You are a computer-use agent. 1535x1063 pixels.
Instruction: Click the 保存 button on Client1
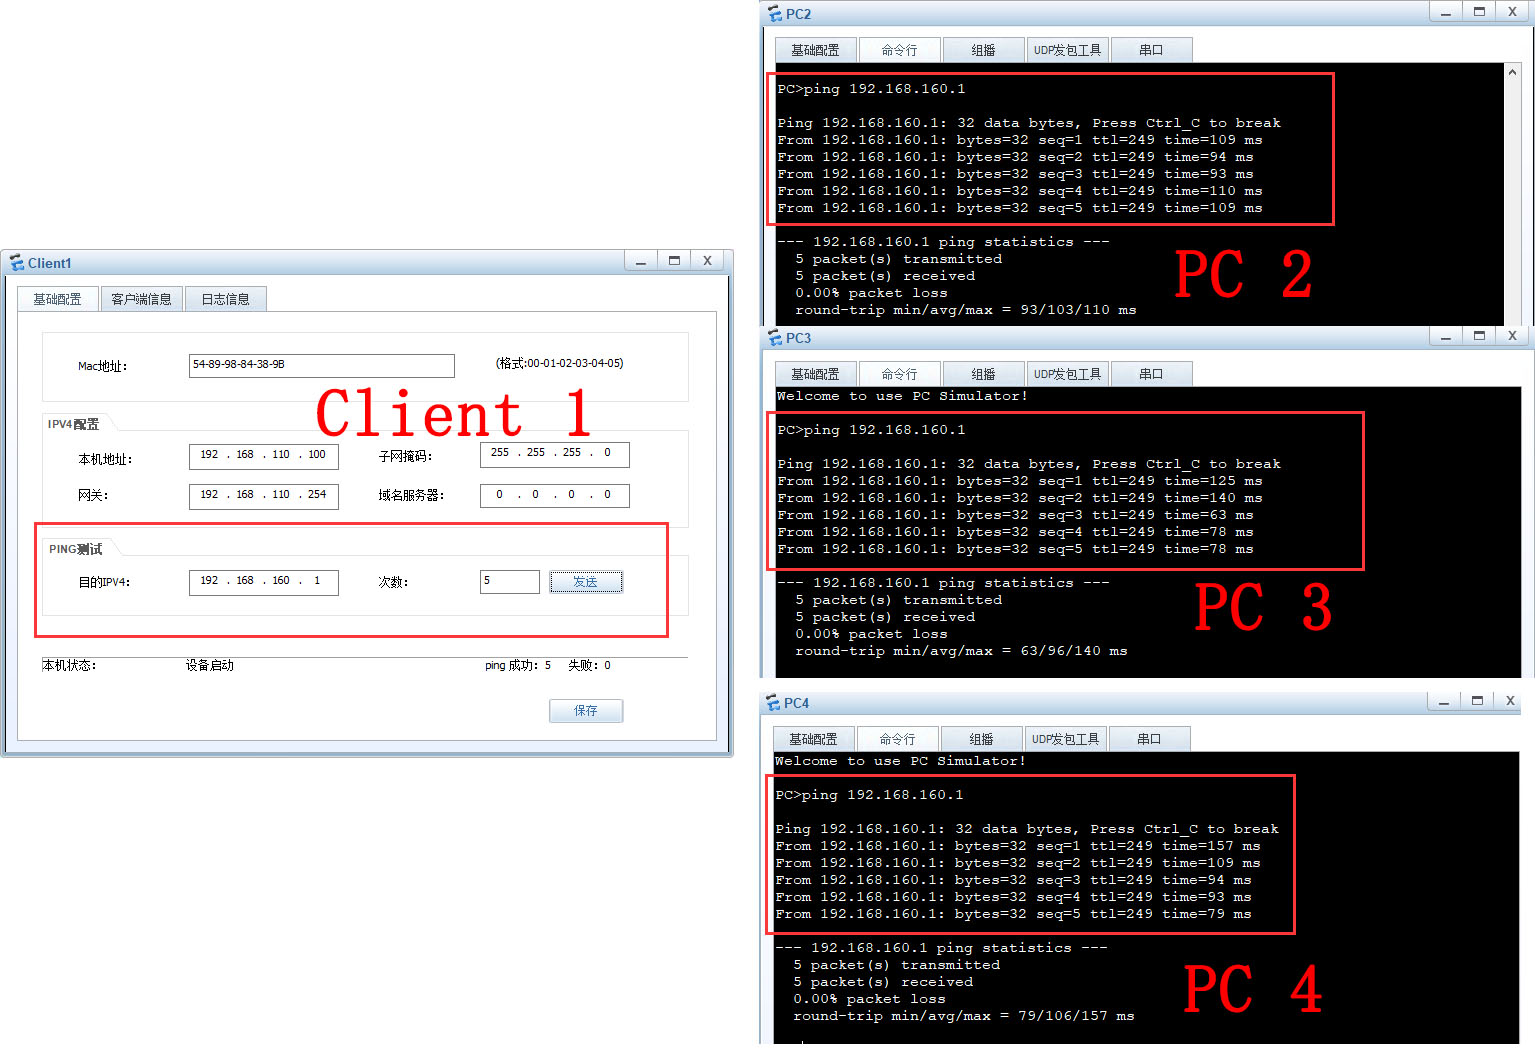586,711
